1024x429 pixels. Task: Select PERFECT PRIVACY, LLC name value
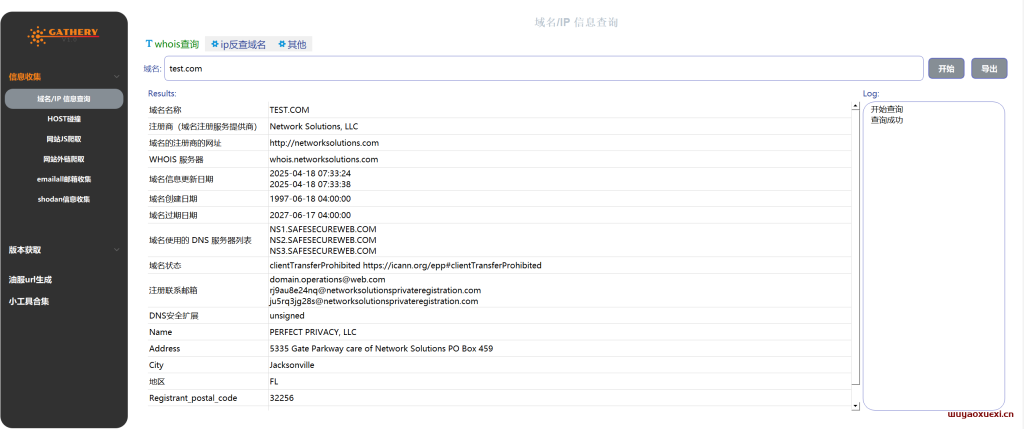(313, 332)
